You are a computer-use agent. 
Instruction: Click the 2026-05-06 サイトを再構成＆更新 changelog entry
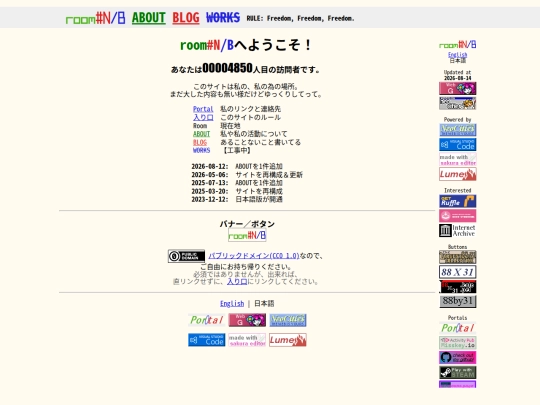pos(247,175)
